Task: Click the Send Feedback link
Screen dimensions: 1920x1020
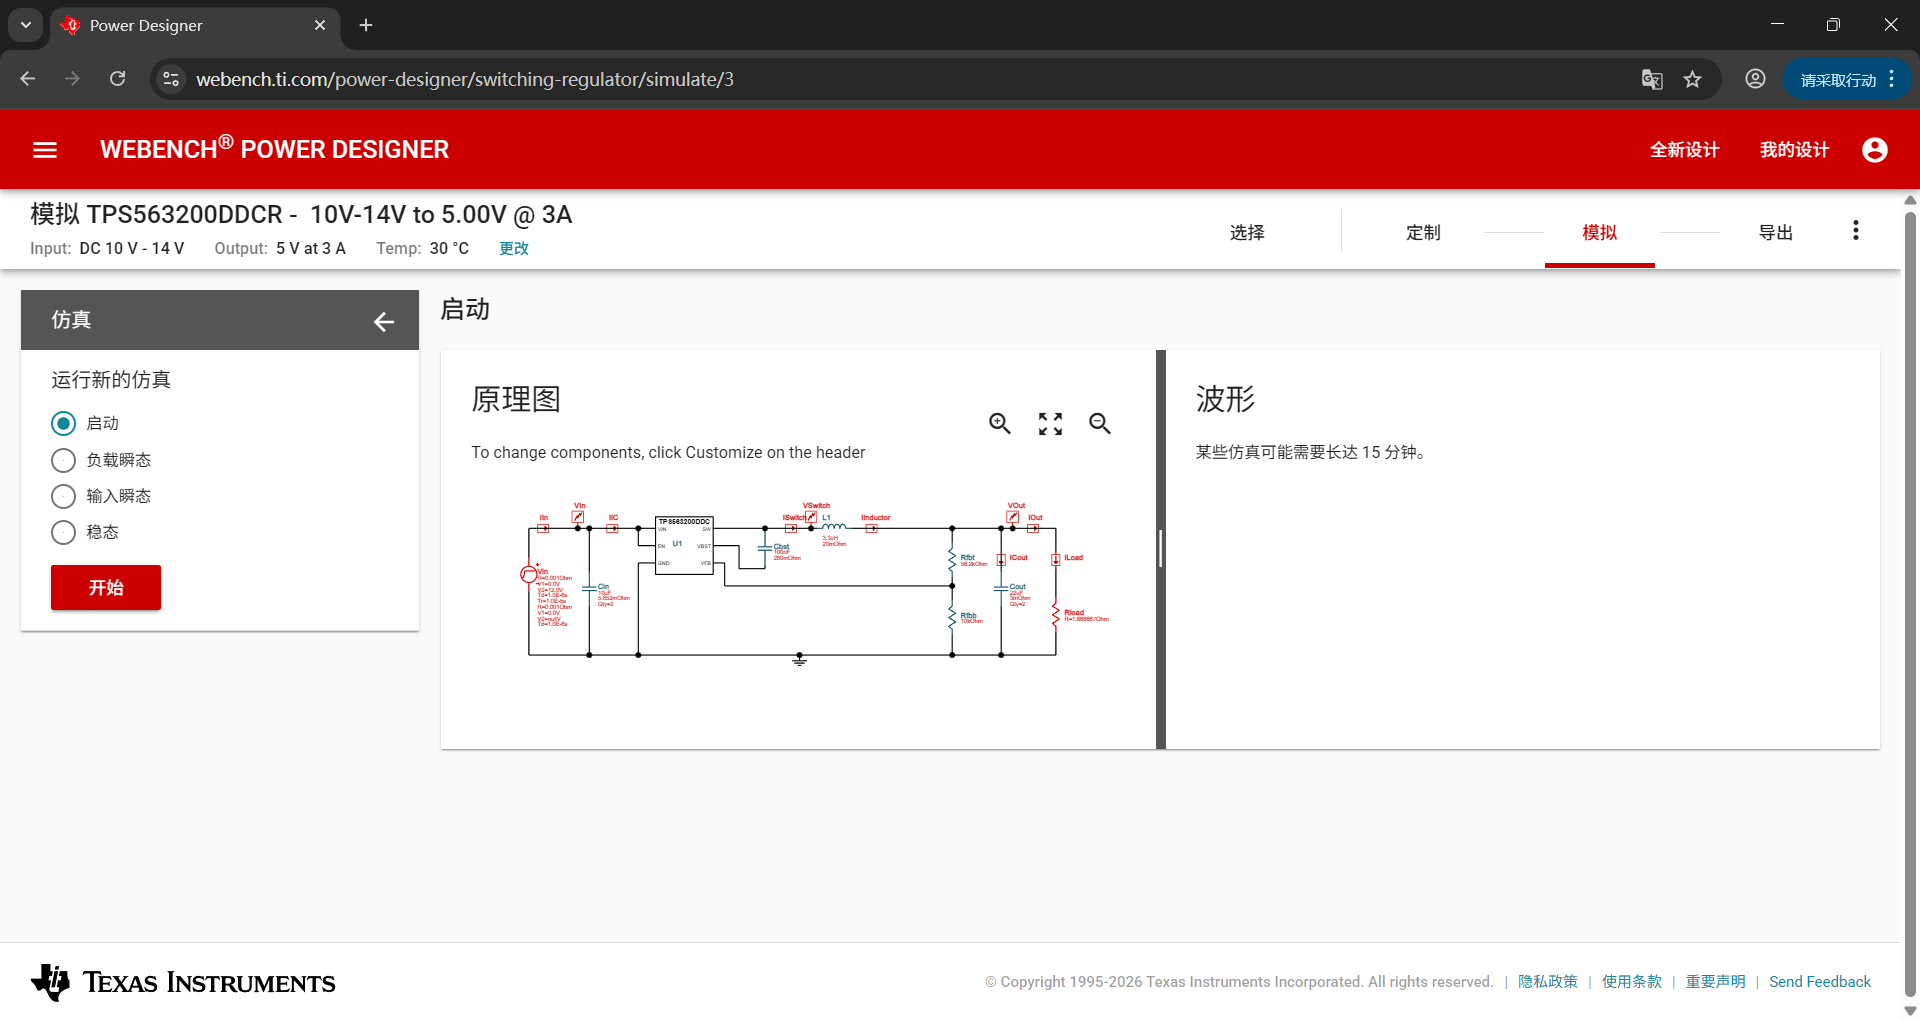Action: (x=1820, y=982)
